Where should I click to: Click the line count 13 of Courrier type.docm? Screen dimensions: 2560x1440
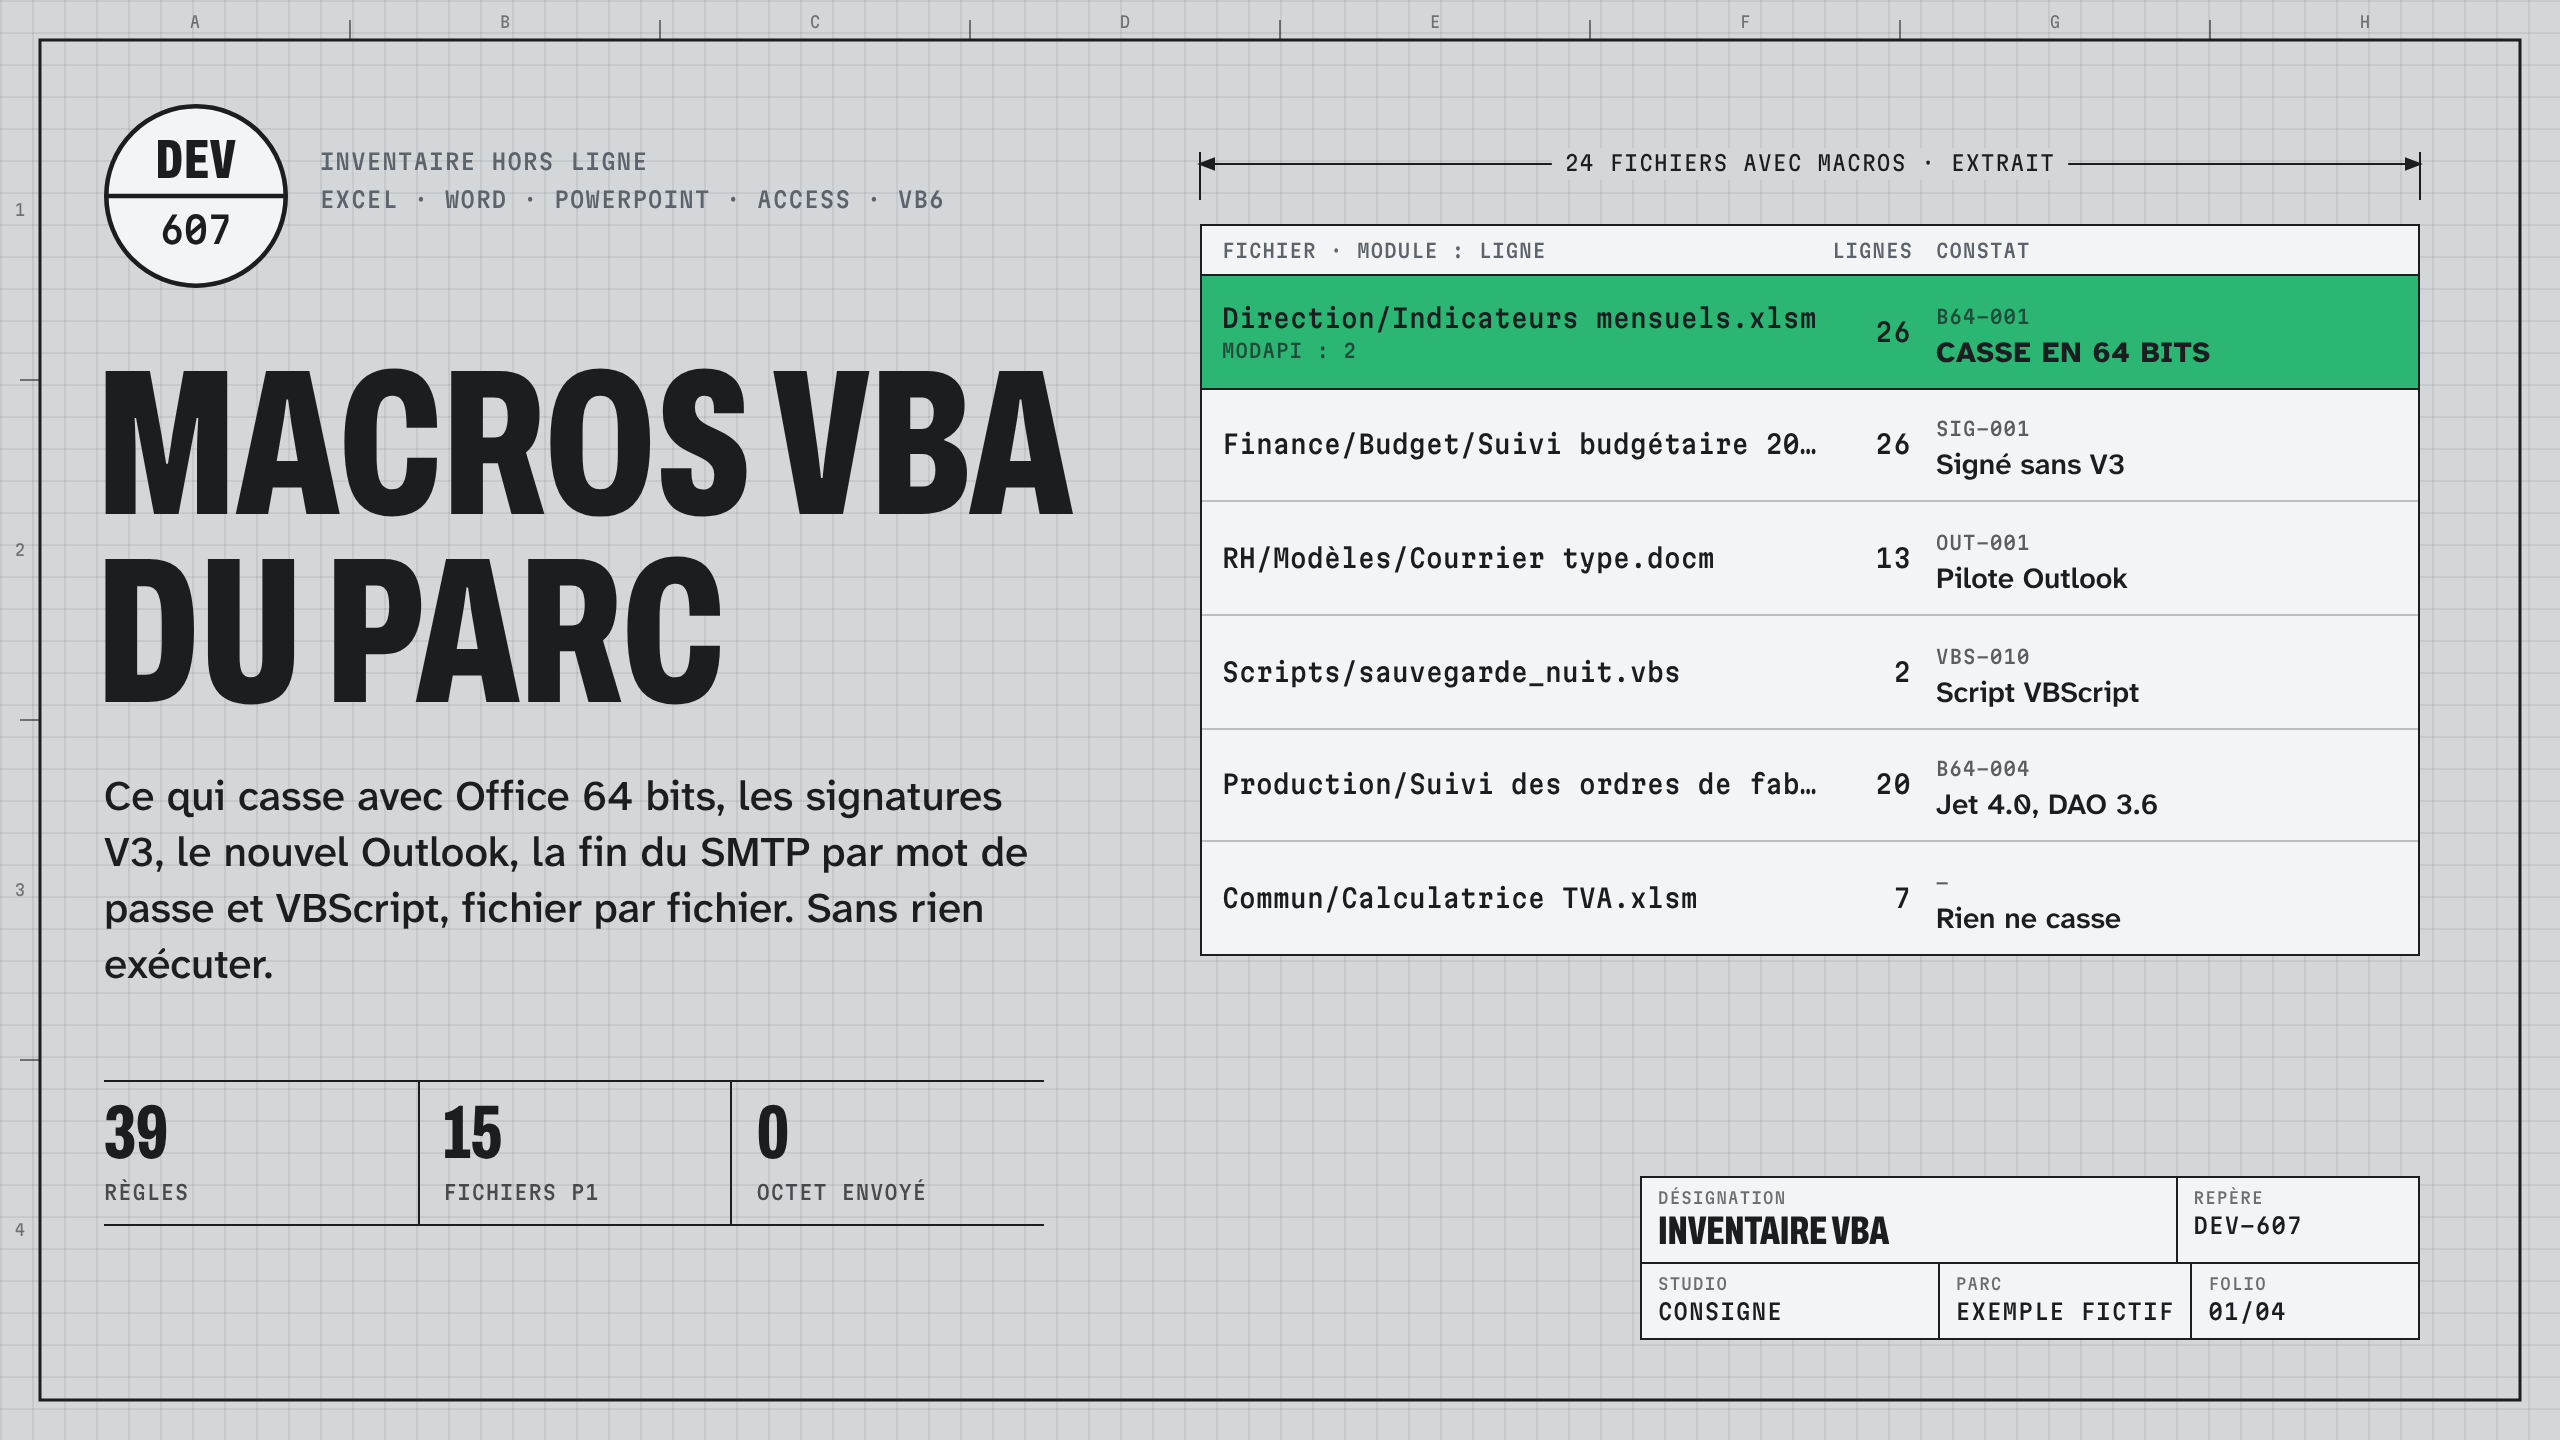pyautogui.click(x=1893, y=559)
